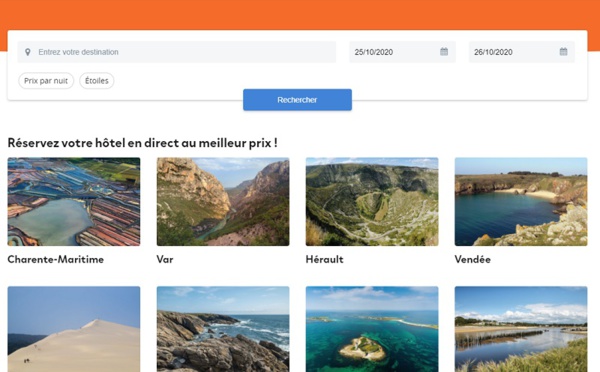Click heading 'Réservez votre hôtel en direct'

pos(142,143)
